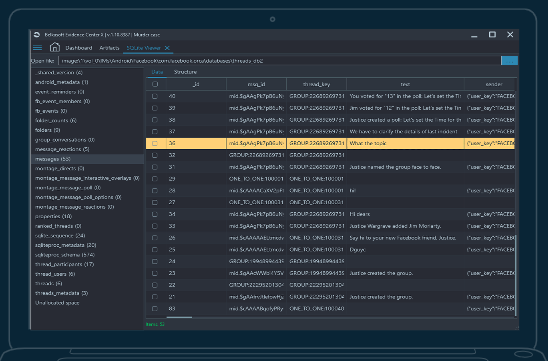Click the horizontal scrollbar thumb under table
Image resolution: width=548 pixels, height=361 pixels.
click(179, 318)
